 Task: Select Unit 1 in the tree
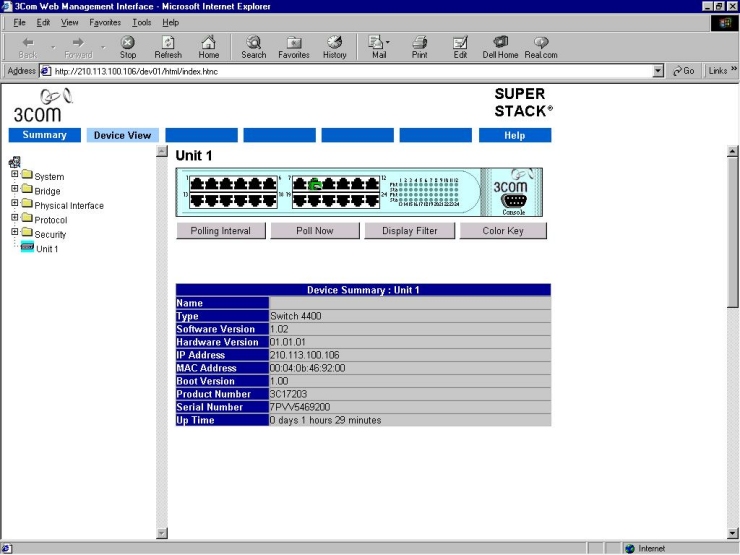click(46, 249)
